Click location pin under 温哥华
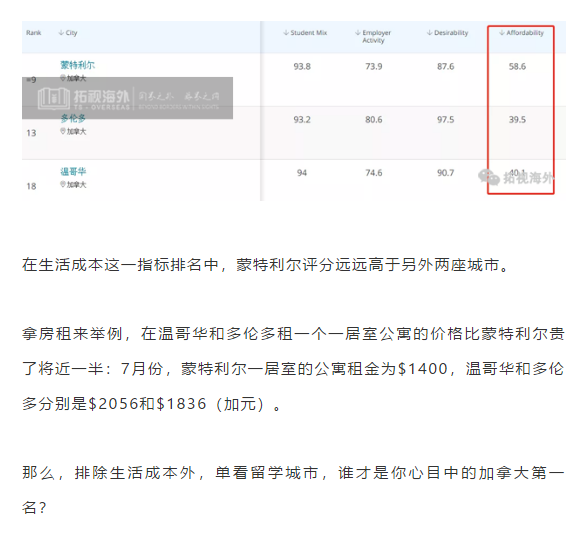Viewport: 579px width, 534px height. 63,184
